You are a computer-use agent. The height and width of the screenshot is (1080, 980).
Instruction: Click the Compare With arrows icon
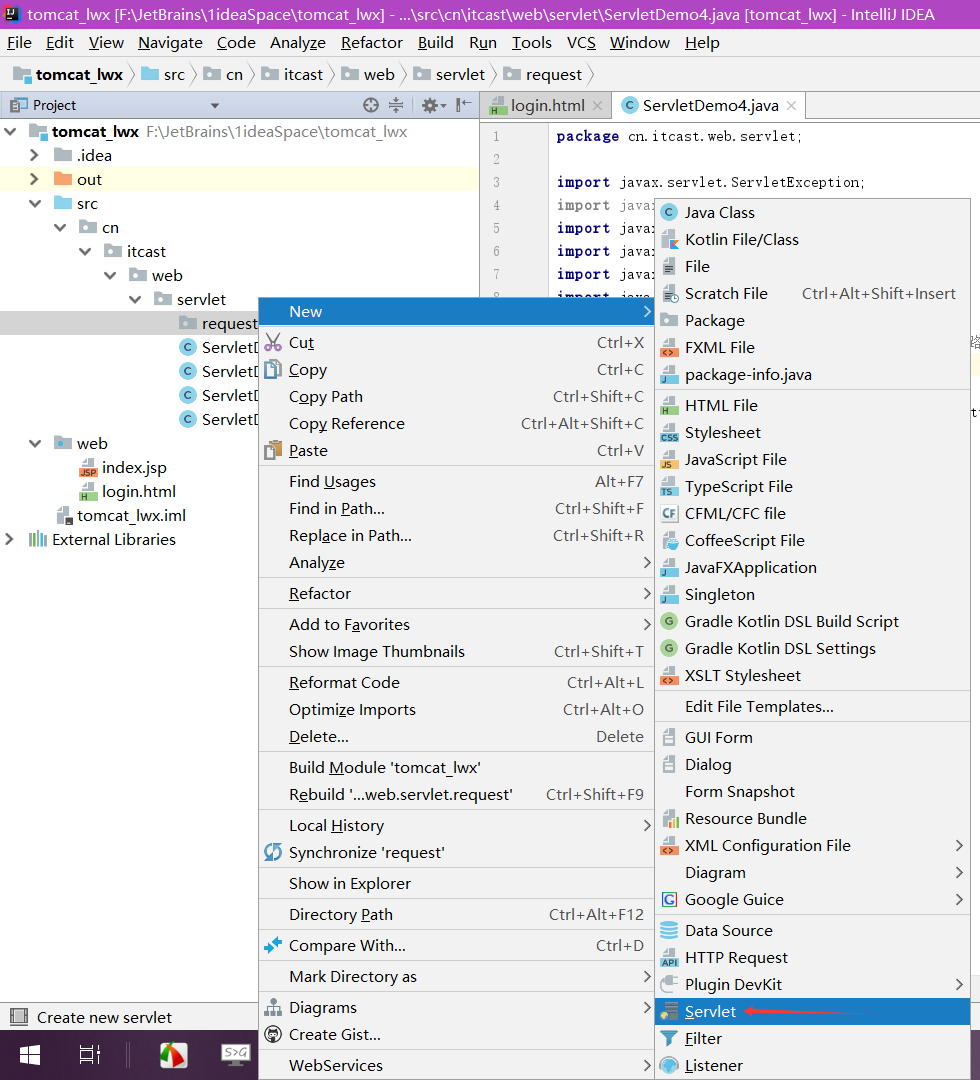tap(273, 946)
